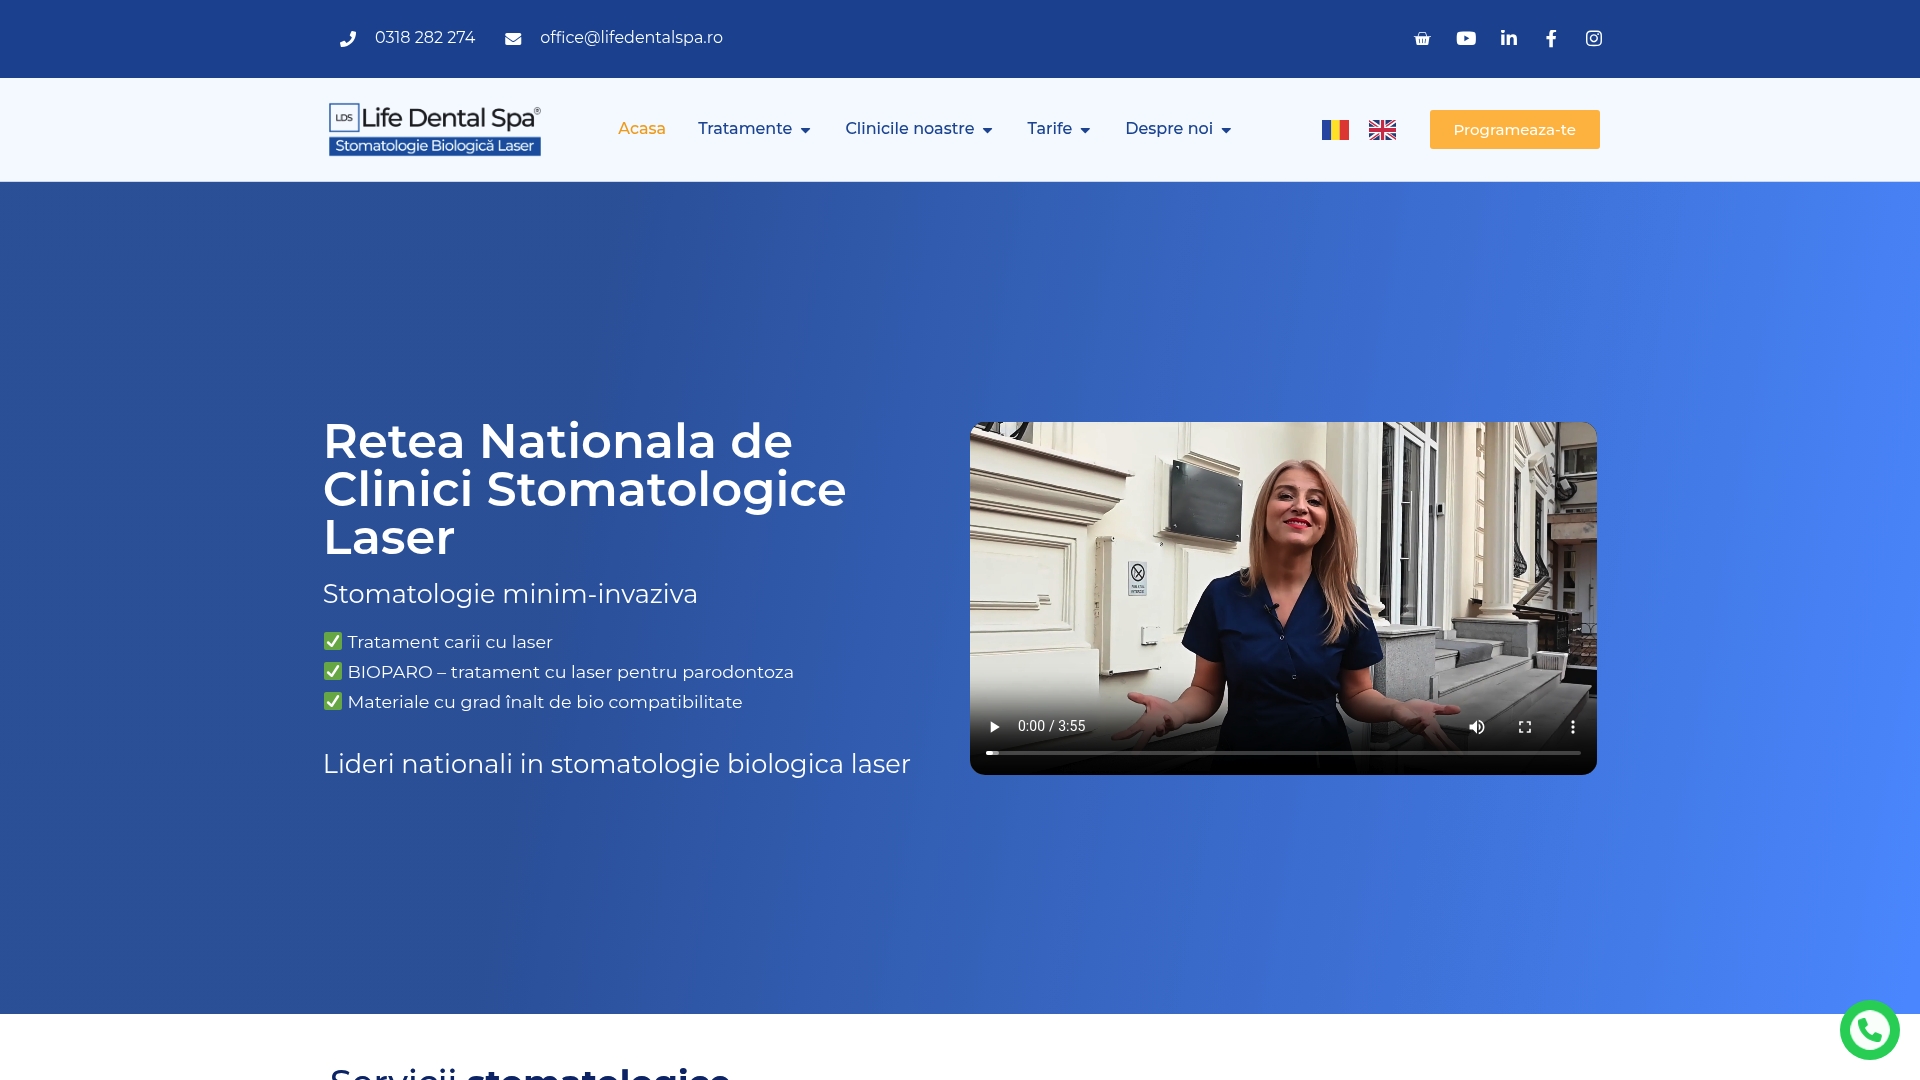
Task: Open the Instagram profile icon
Action: coord(1594,38)
